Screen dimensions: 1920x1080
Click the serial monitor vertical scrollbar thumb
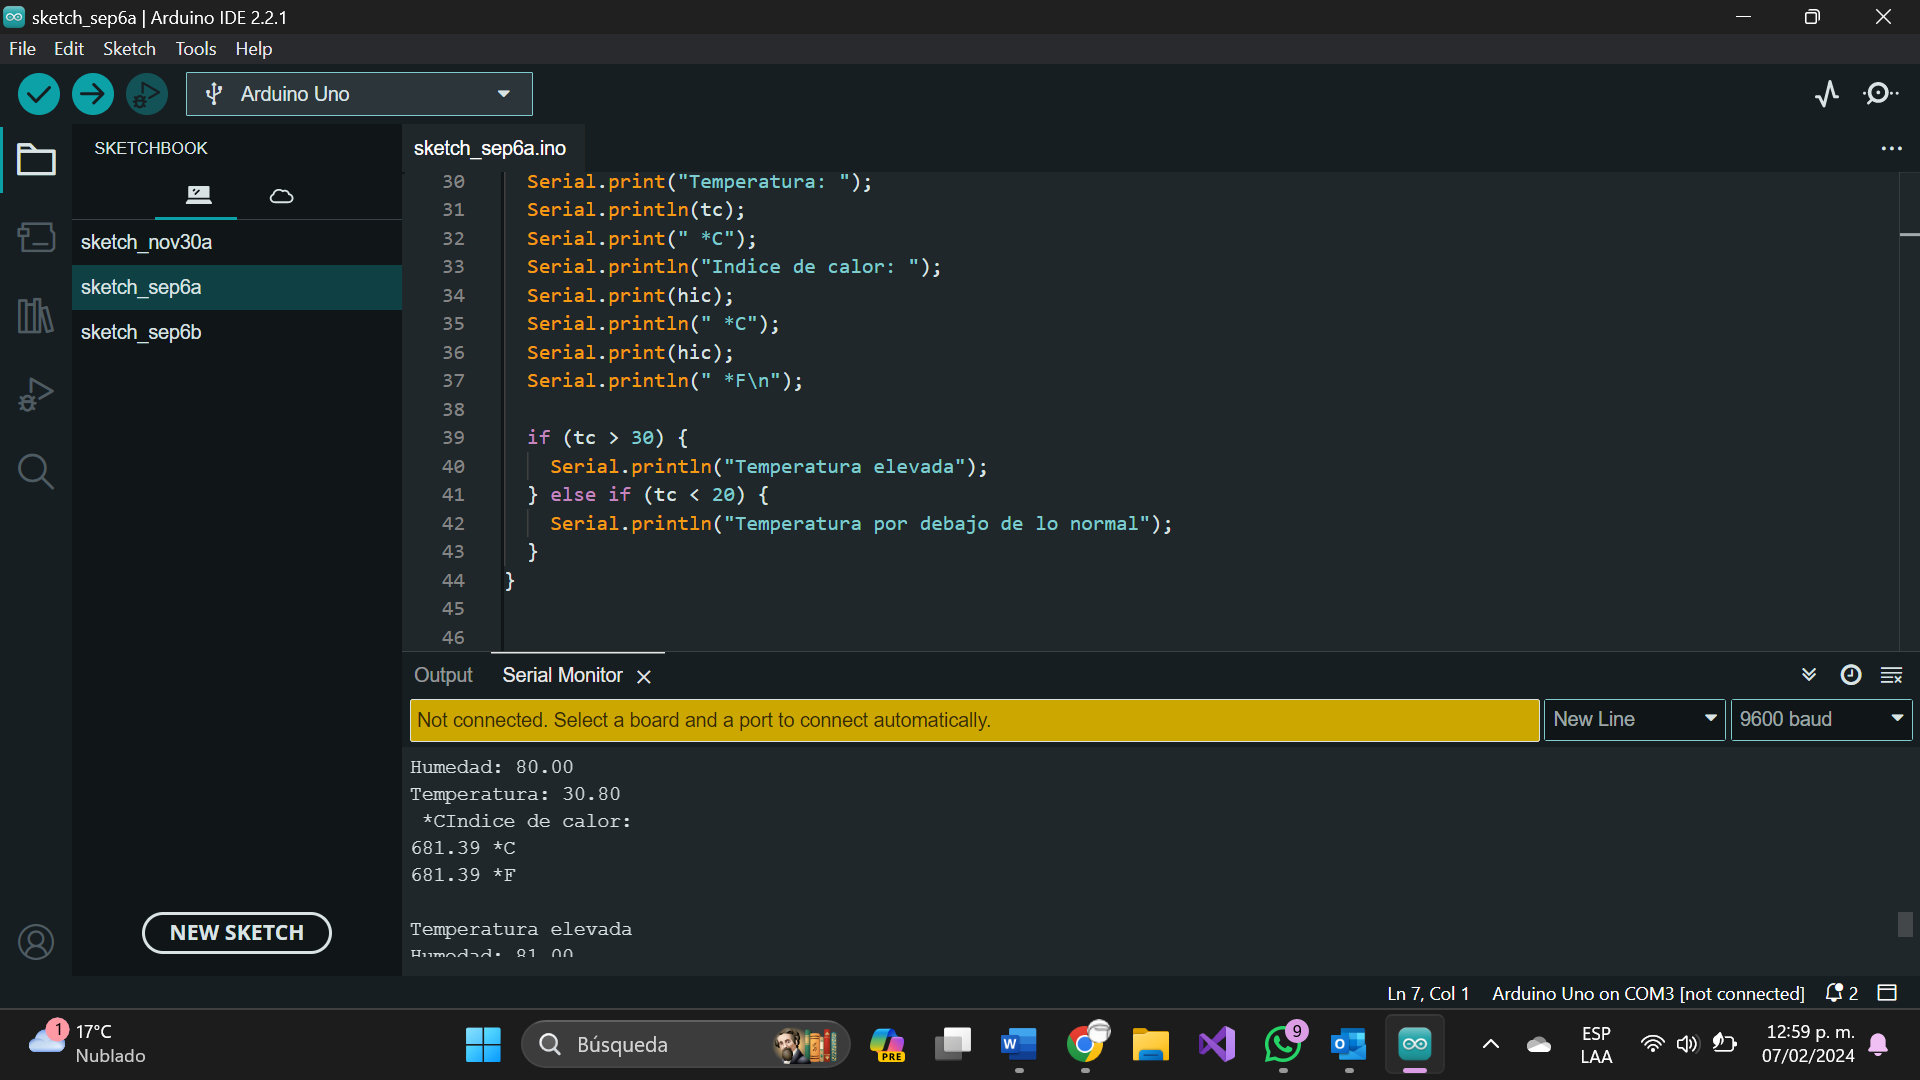pyautogui.click(x=1905, y=924)
